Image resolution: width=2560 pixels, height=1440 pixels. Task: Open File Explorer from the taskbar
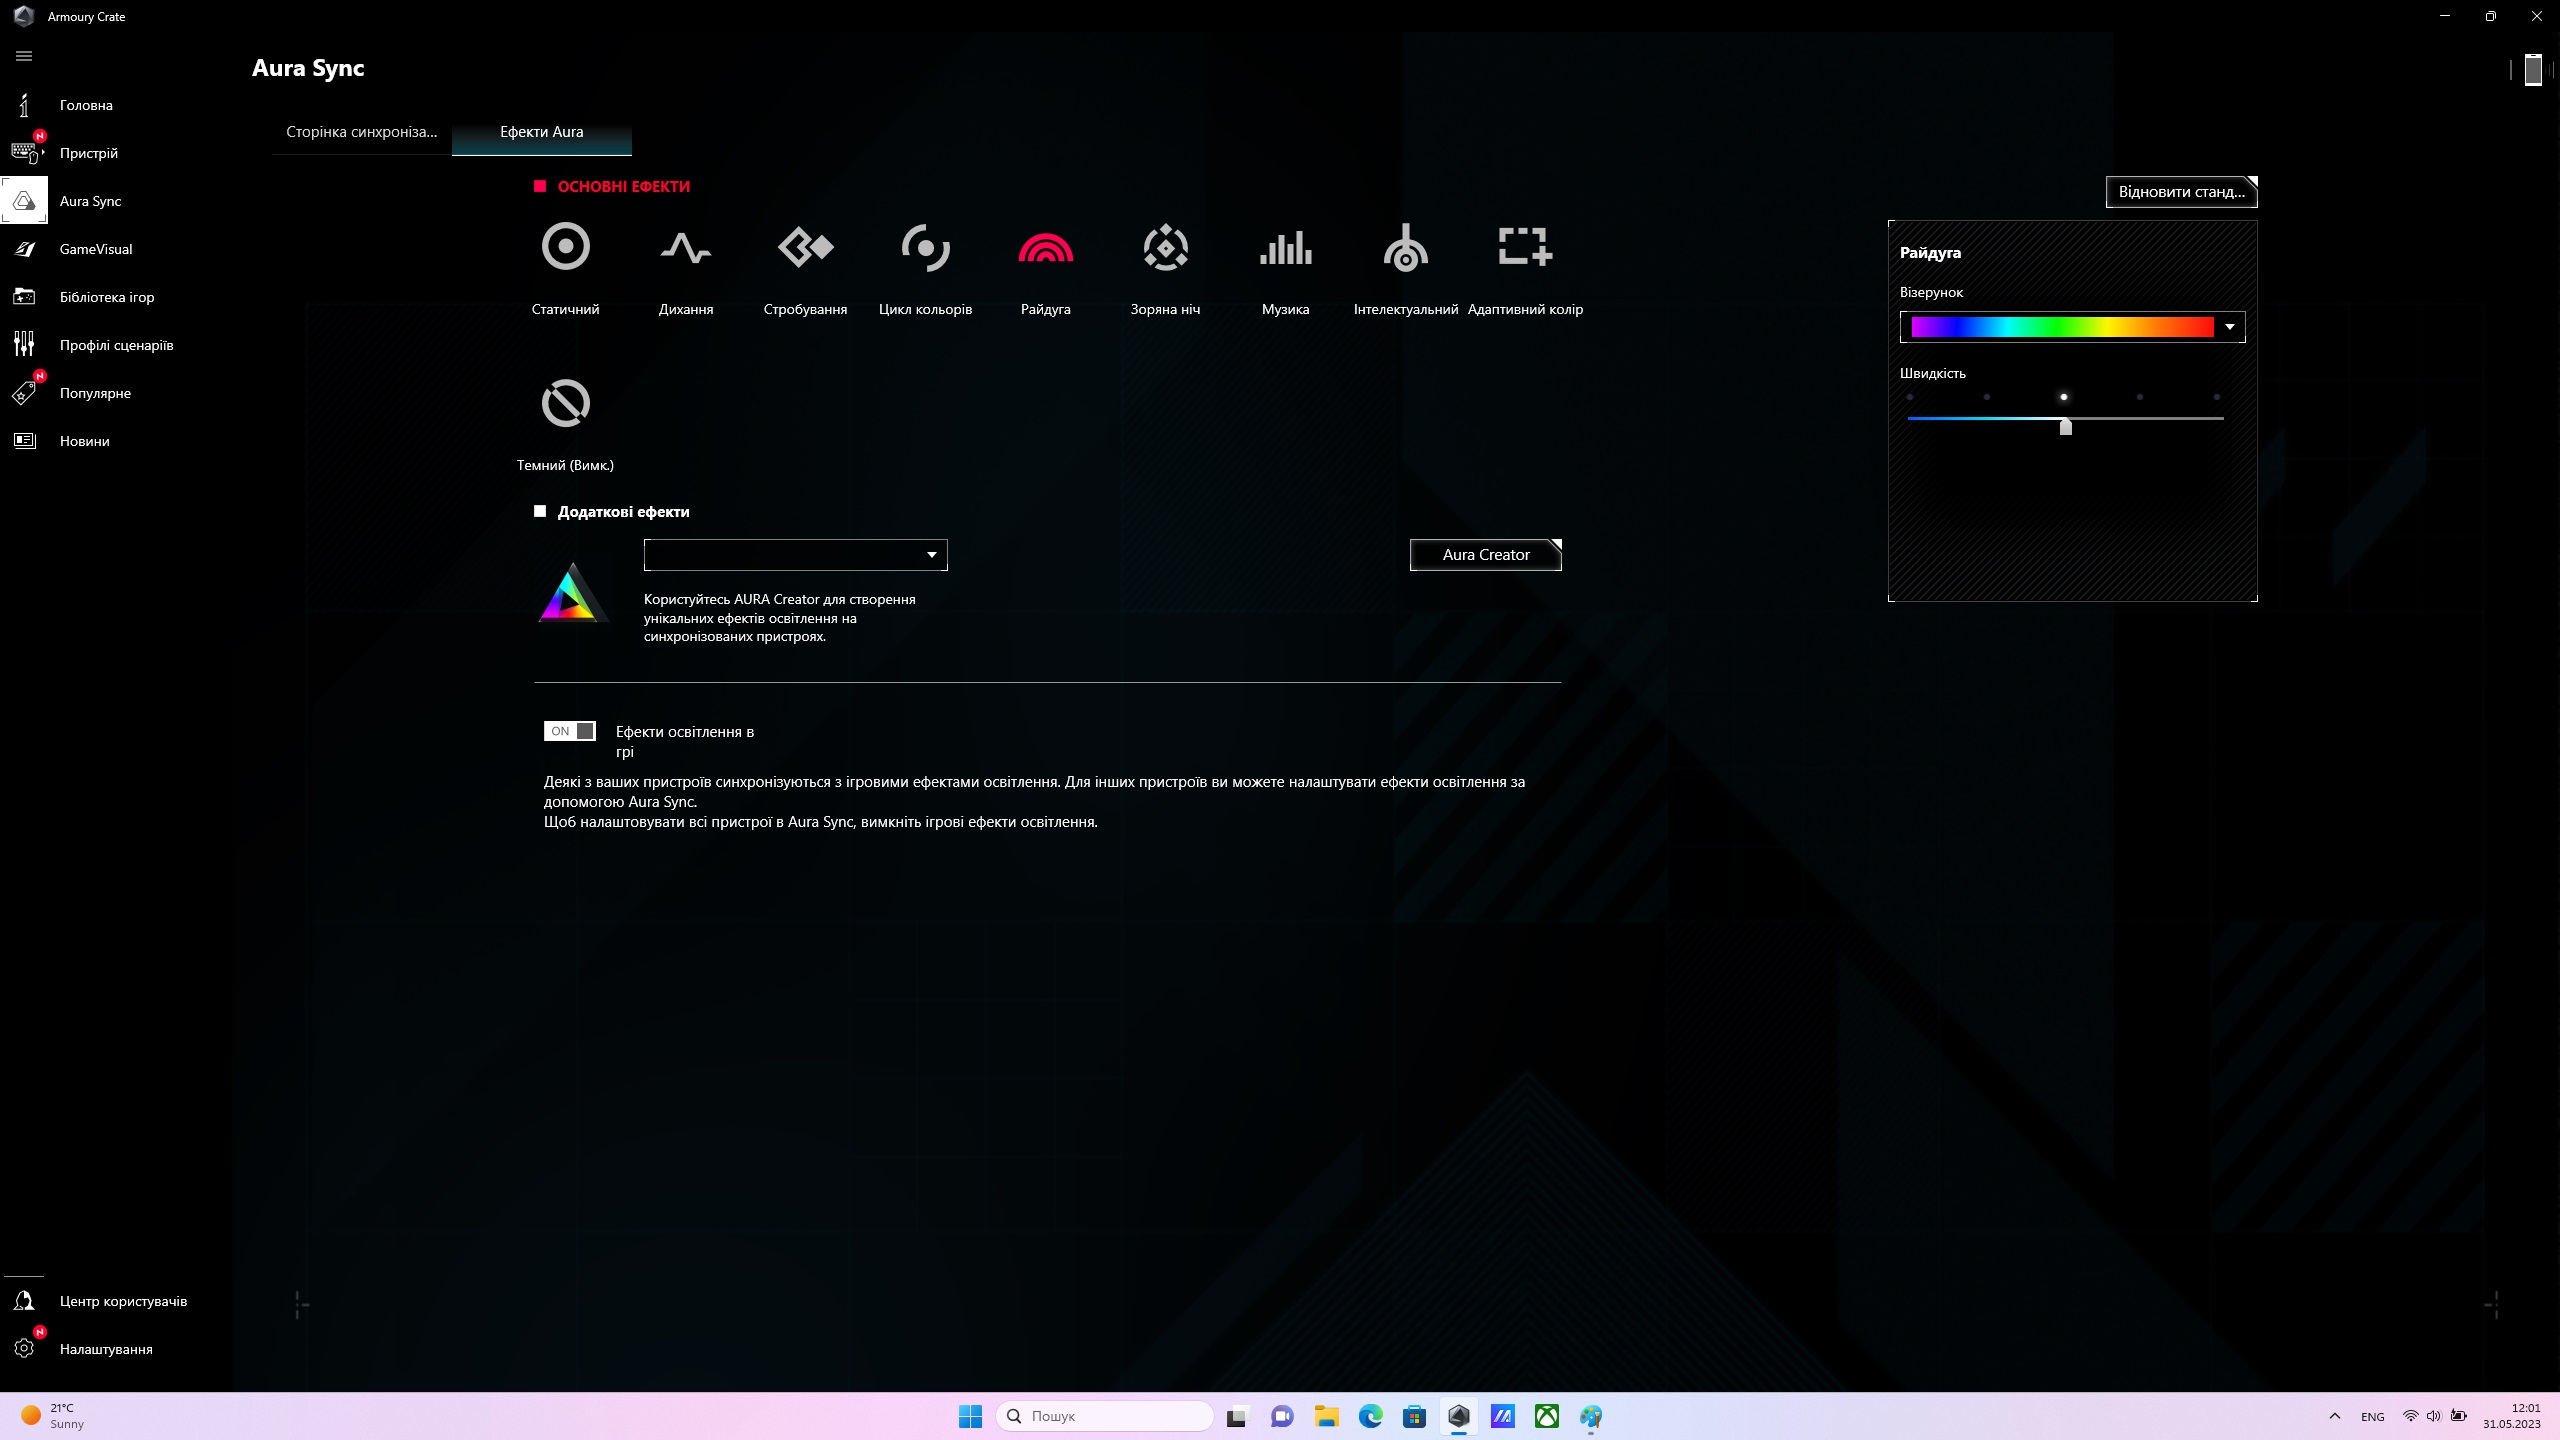1326,1416
